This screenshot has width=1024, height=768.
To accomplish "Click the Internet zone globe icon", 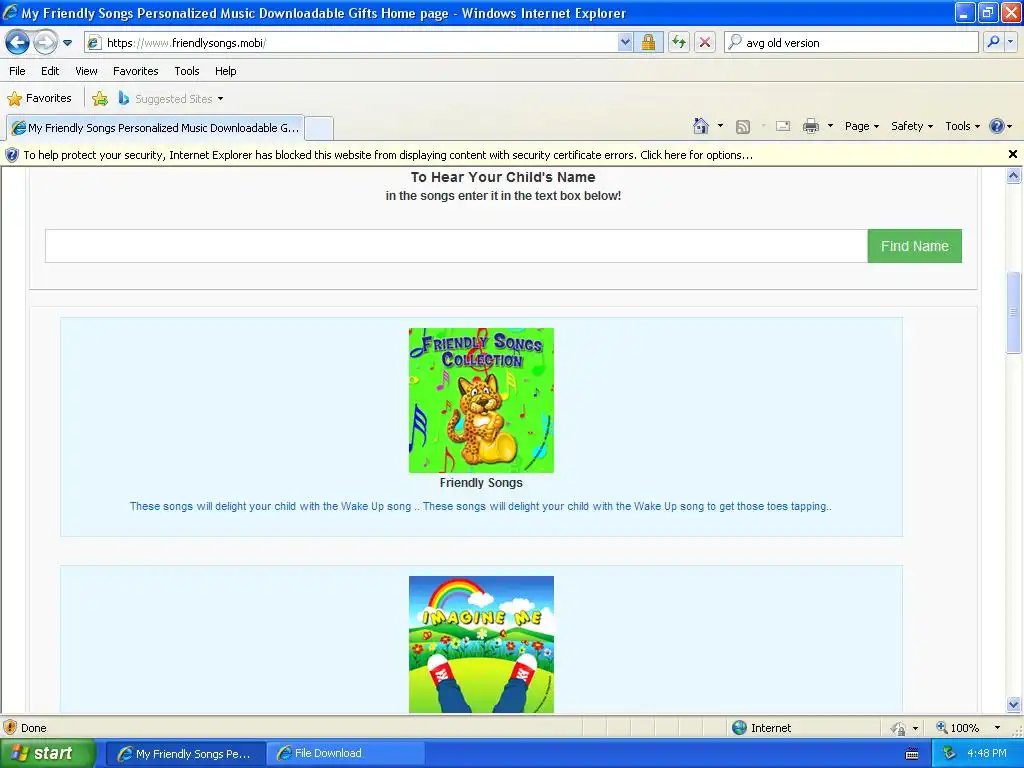I will [739, 728].
